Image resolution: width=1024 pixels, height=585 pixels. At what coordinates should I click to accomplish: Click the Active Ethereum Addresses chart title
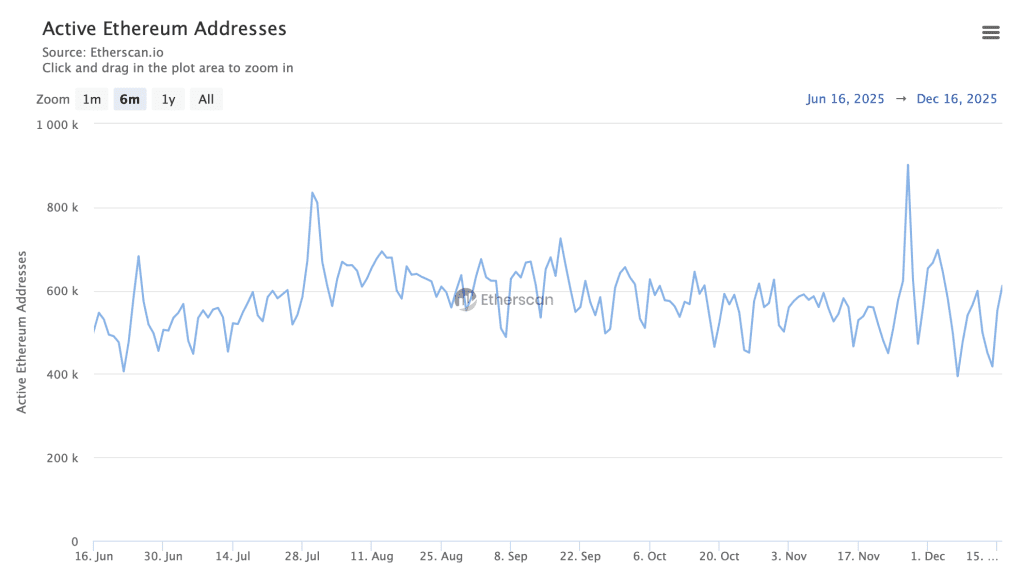[x=164, y=29]
